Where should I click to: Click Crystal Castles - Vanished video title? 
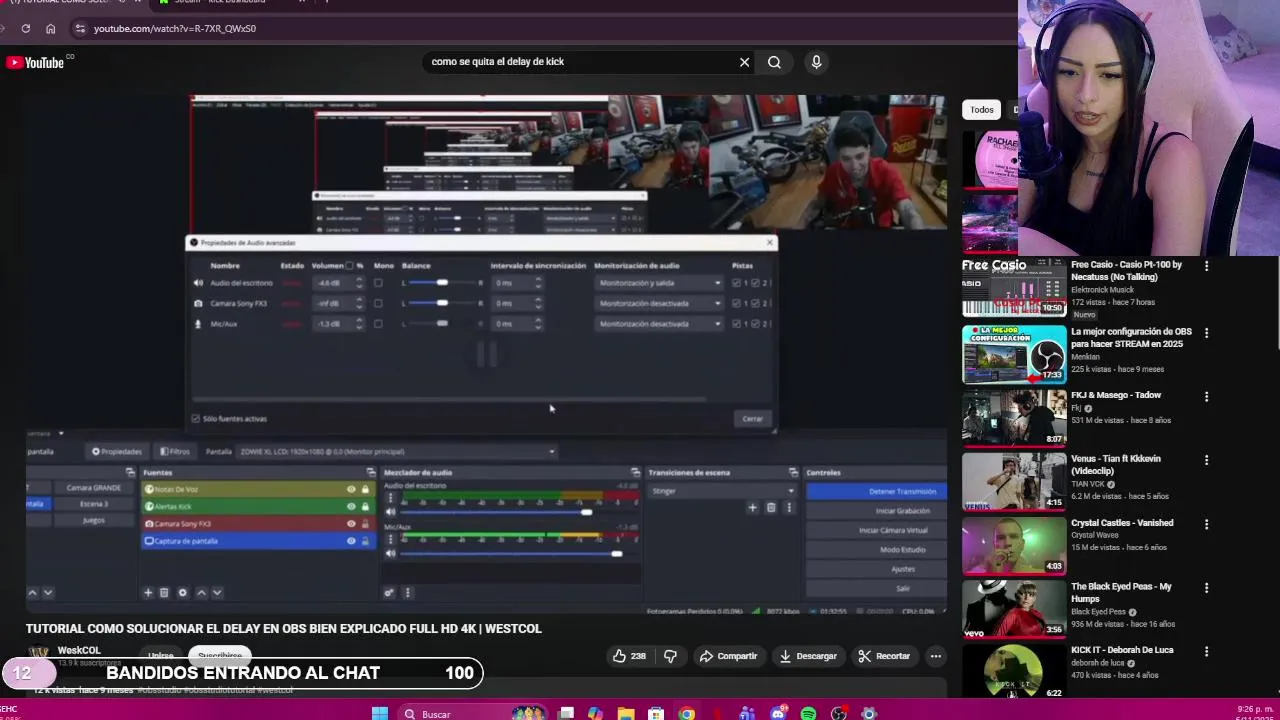coord(1122,523)
